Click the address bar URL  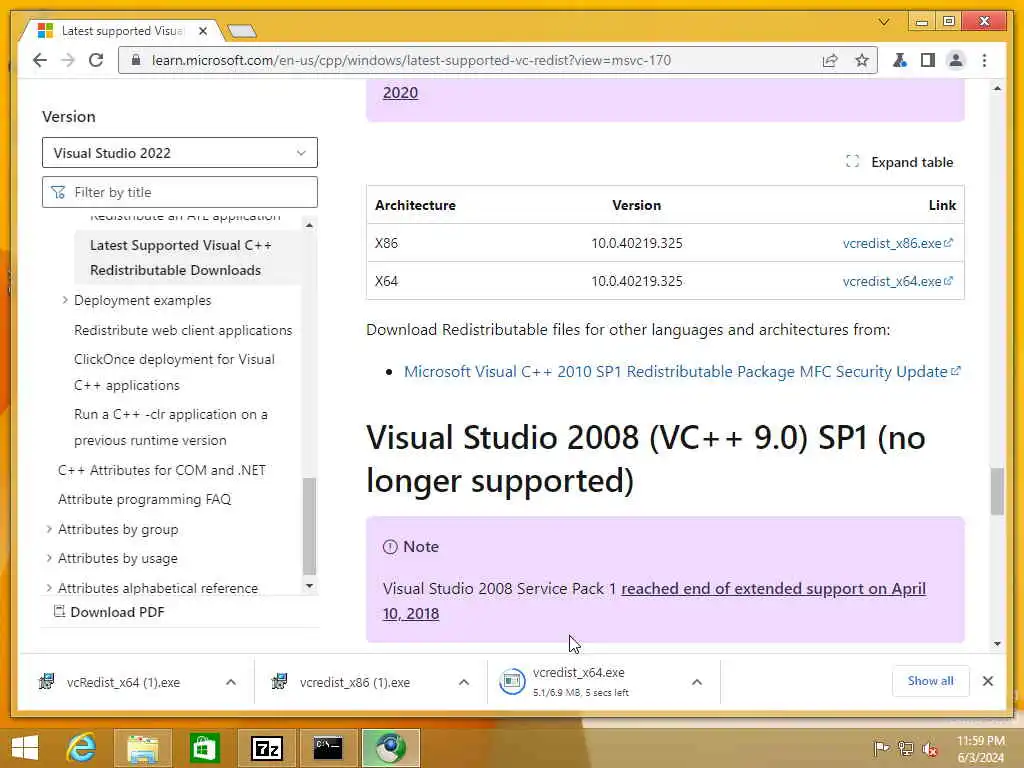click(411, 60)
